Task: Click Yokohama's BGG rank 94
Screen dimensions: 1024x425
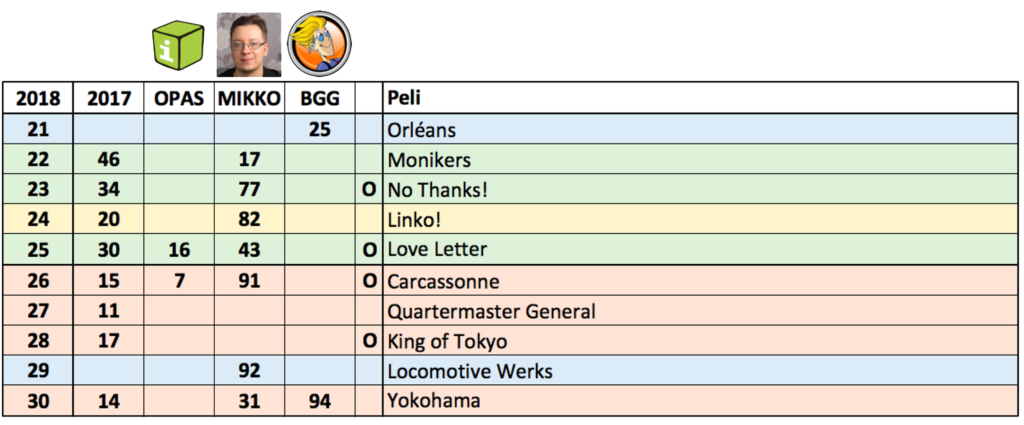Action: click(319, 401)
